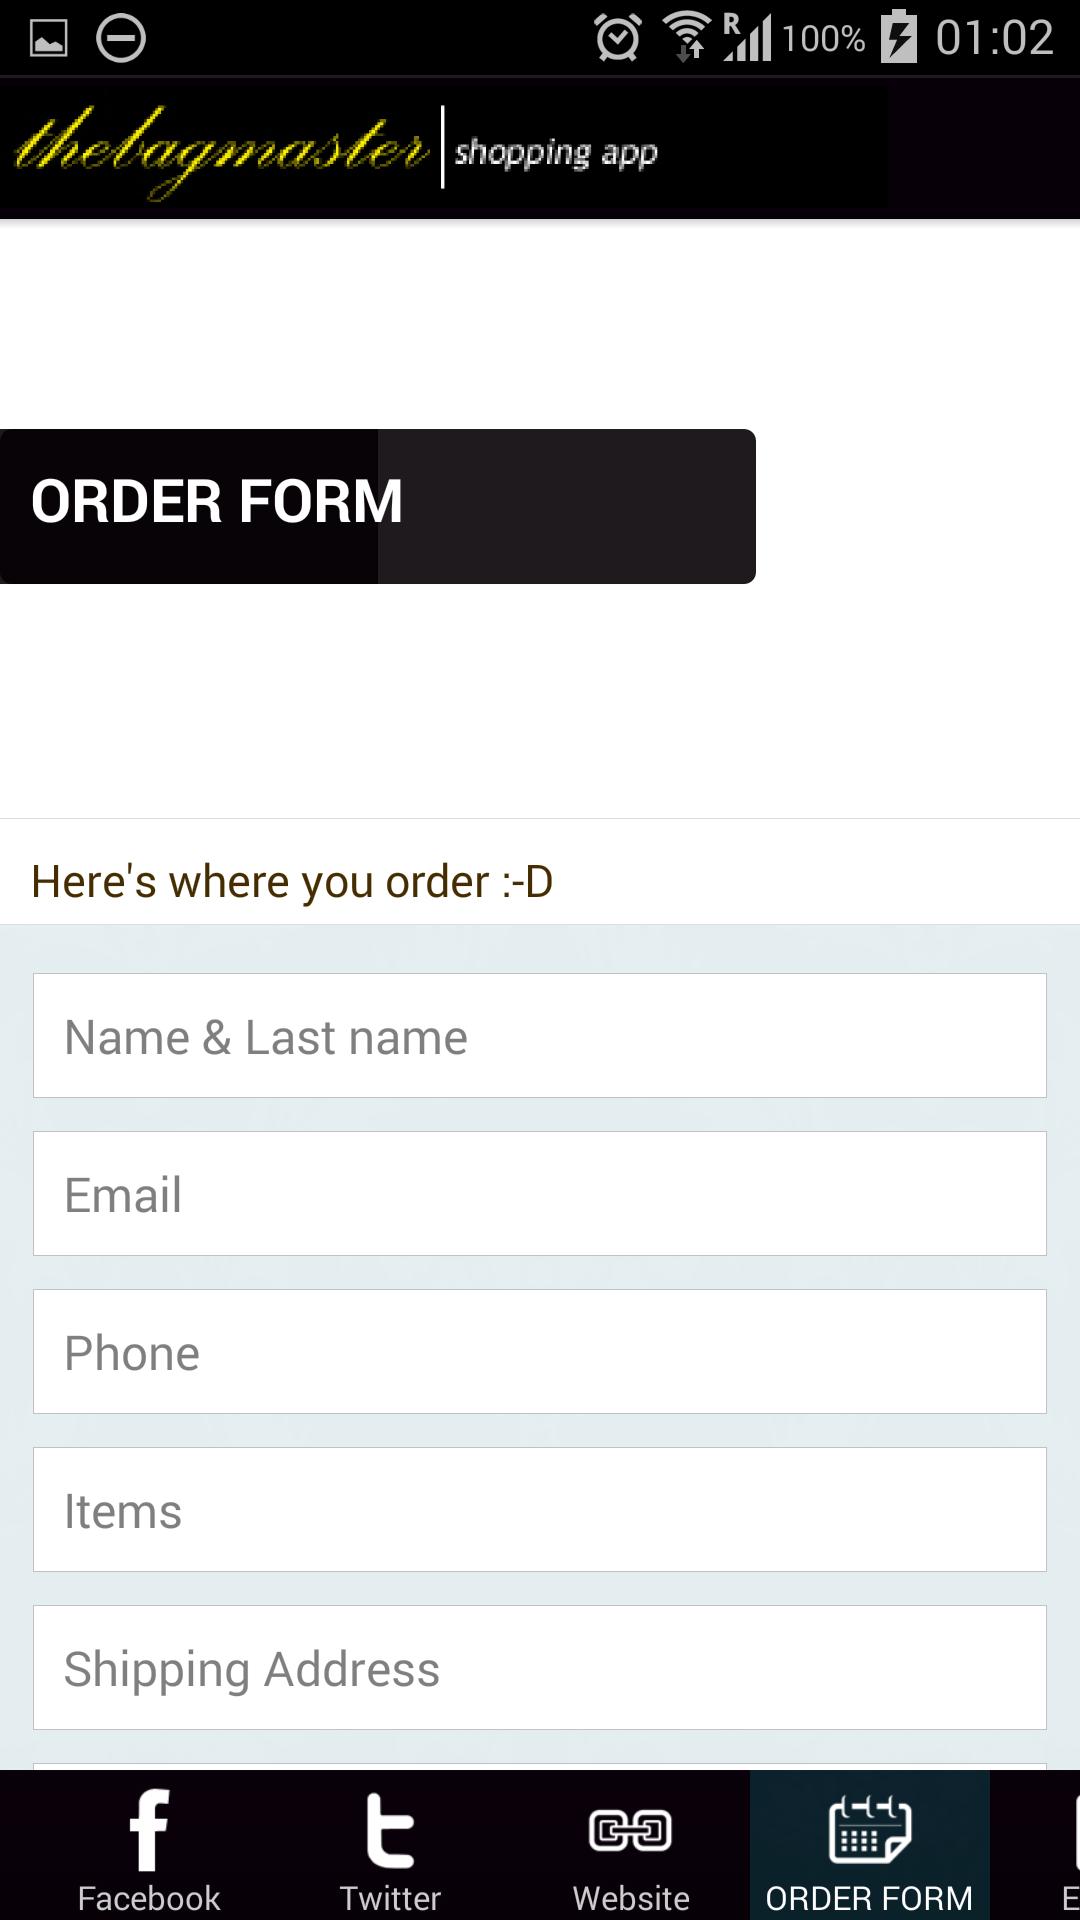Tap the Shipping Address field
Viewport: 1080px width, 1920px height.
point(540,1667)
